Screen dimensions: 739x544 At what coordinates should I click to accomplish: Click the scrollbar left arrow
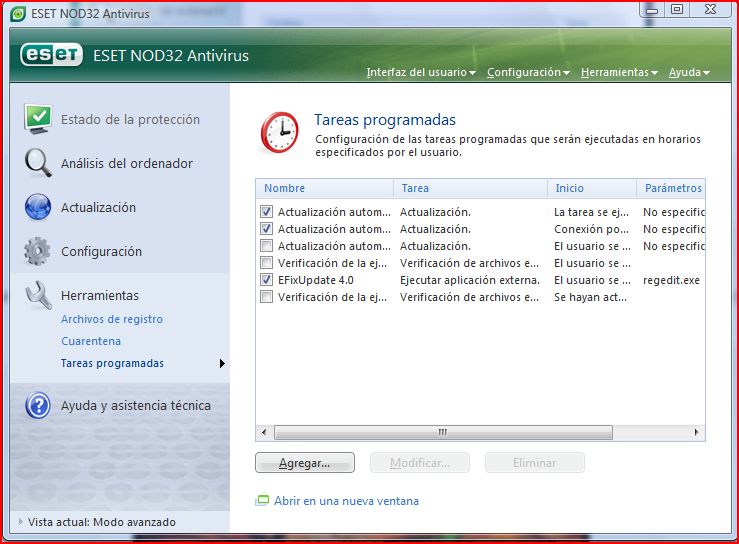[x=264, y=432]
